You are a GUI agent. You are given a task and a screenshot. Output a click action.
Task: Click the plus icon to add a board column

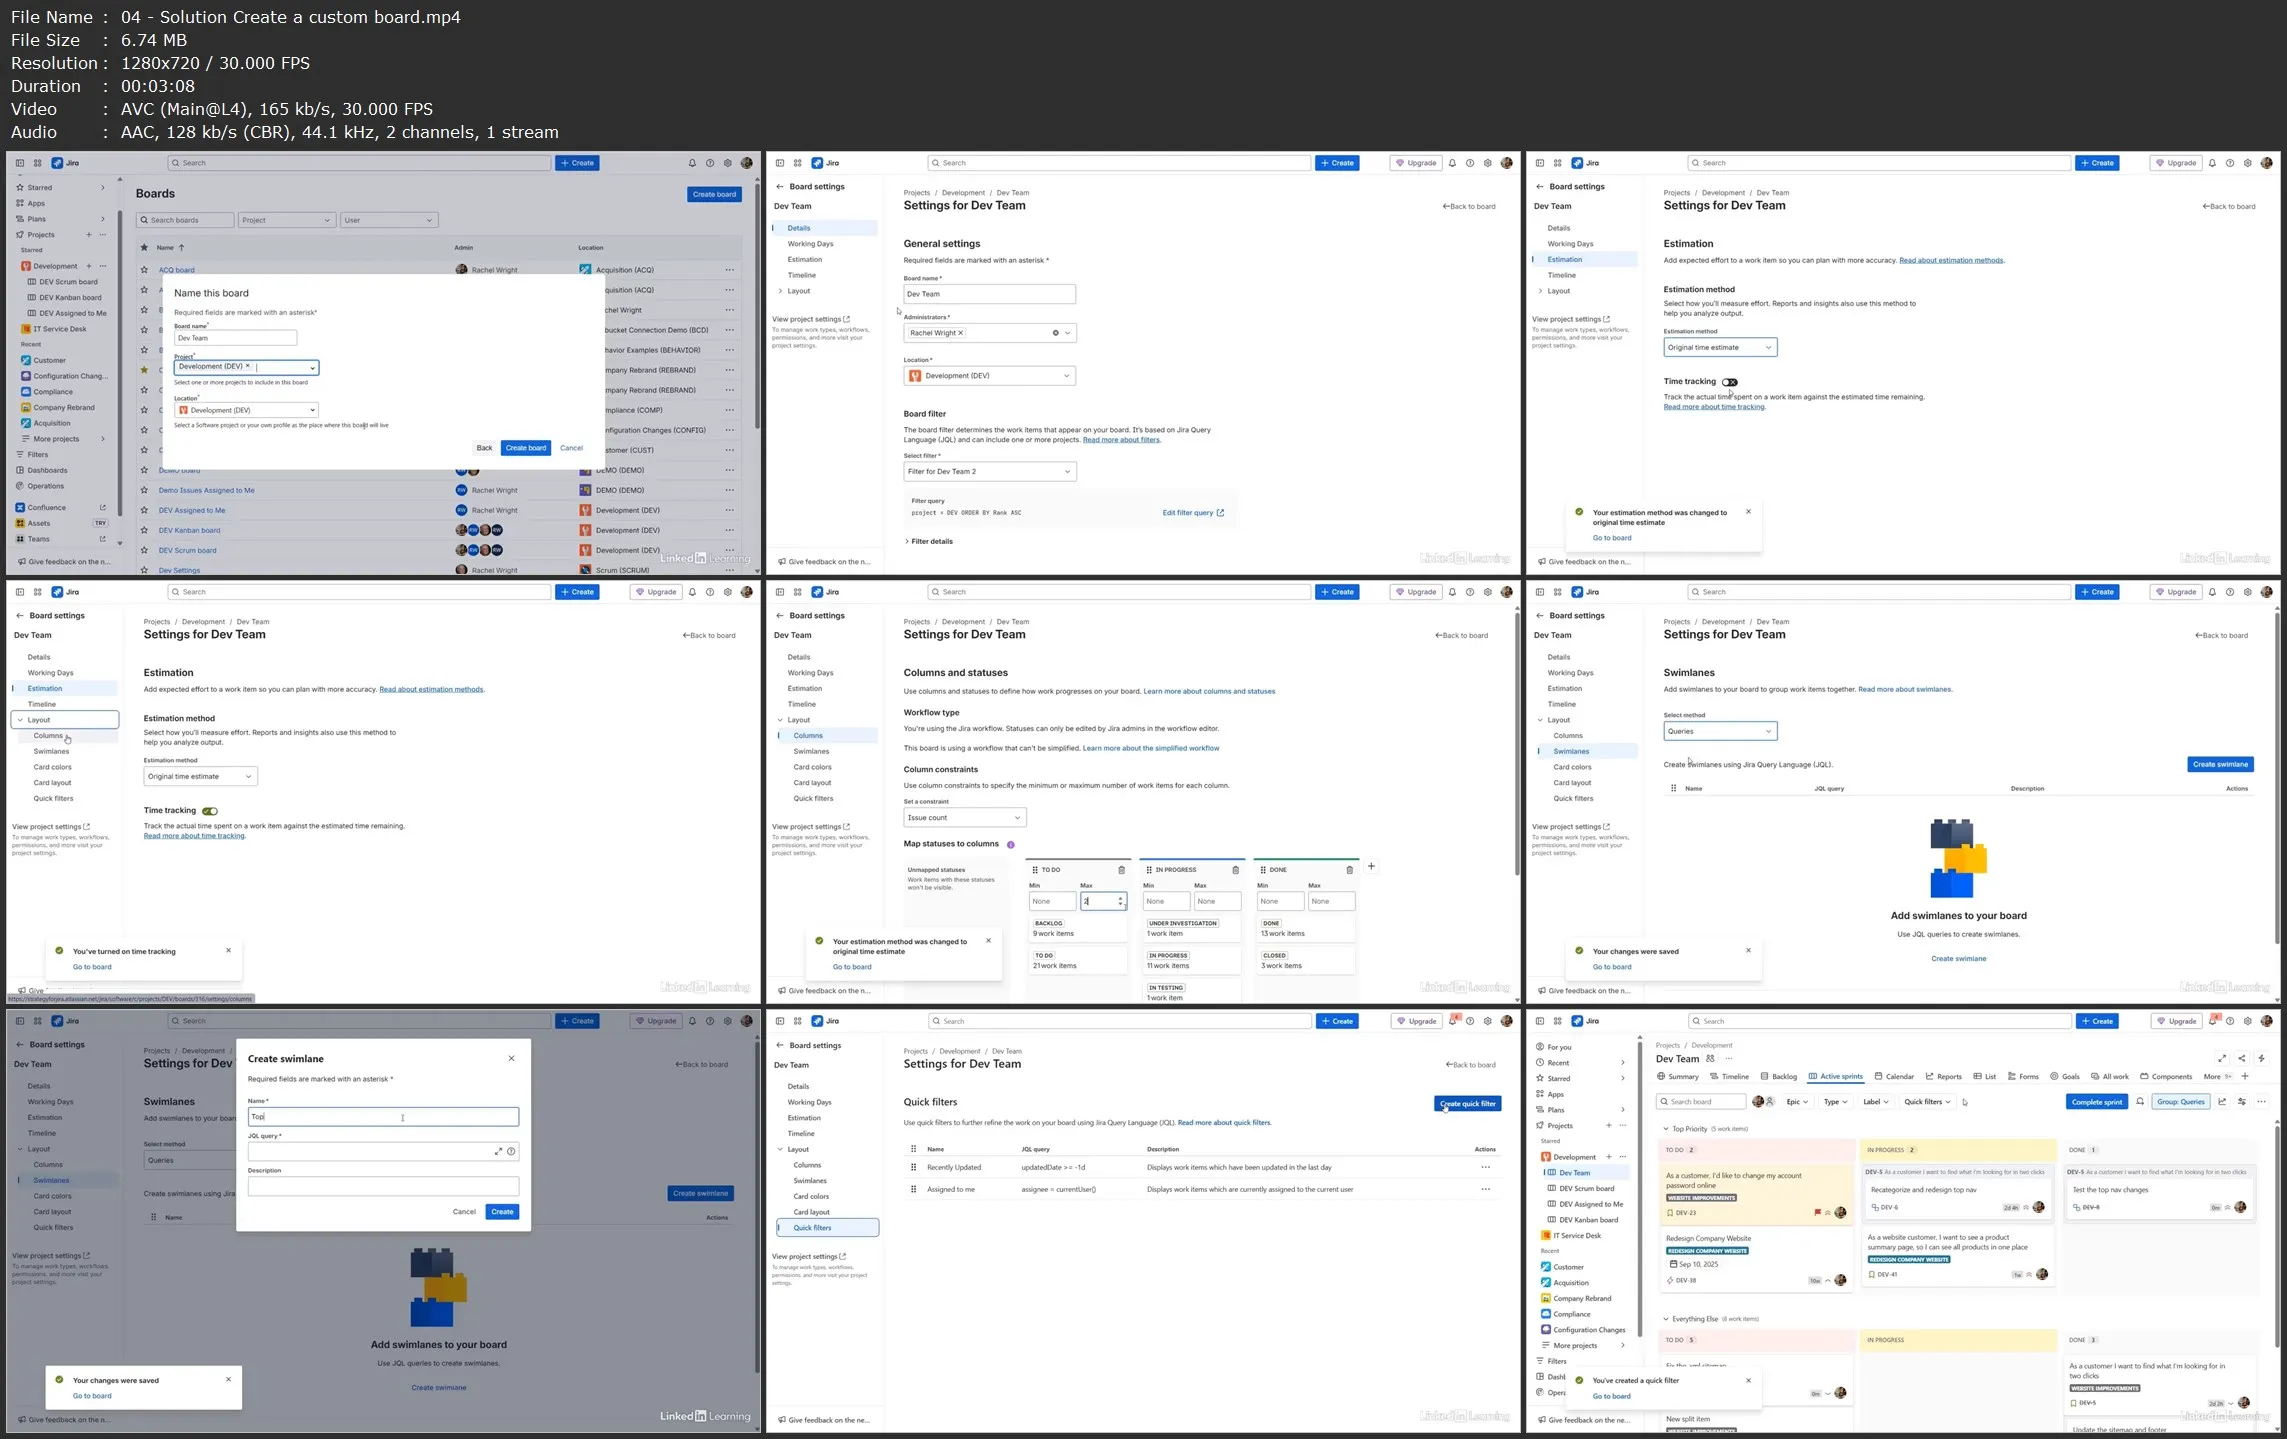1371,866
